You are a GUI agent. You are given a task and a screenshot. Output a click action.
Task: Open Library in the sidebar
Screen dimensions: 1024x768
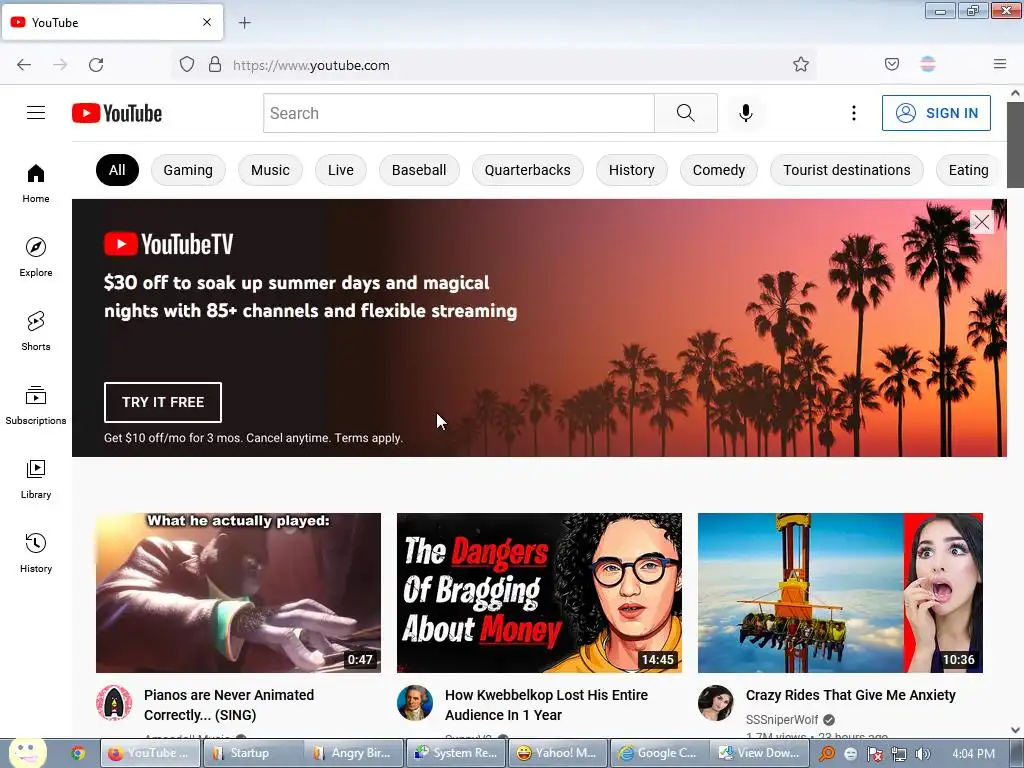(x=36, y=479)
